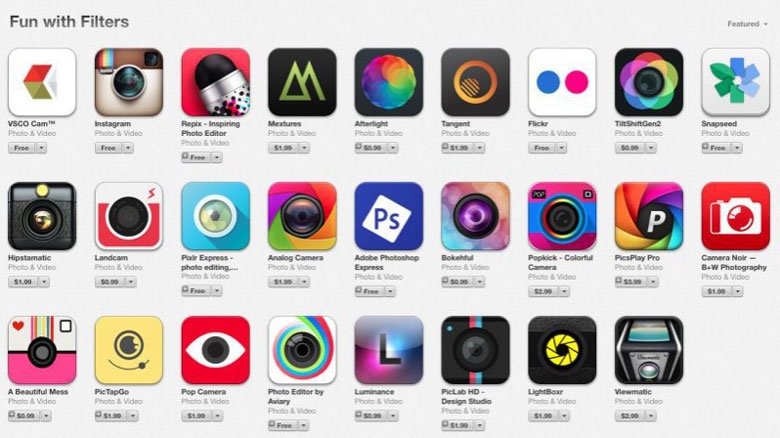Click the $3.99 button under PicsPlay Pro
780x438 pixels.
click(631, 282)
